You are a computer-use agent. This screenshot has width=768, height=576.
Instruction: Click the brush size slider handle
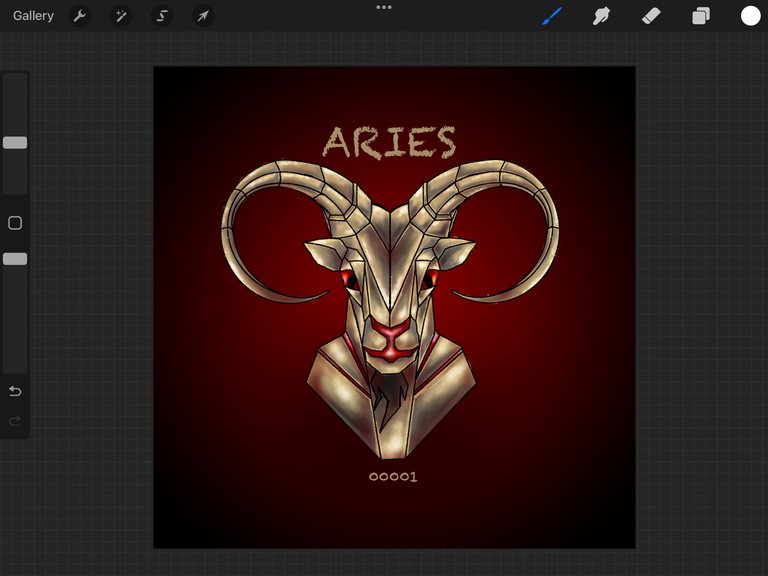click(15, 143)
